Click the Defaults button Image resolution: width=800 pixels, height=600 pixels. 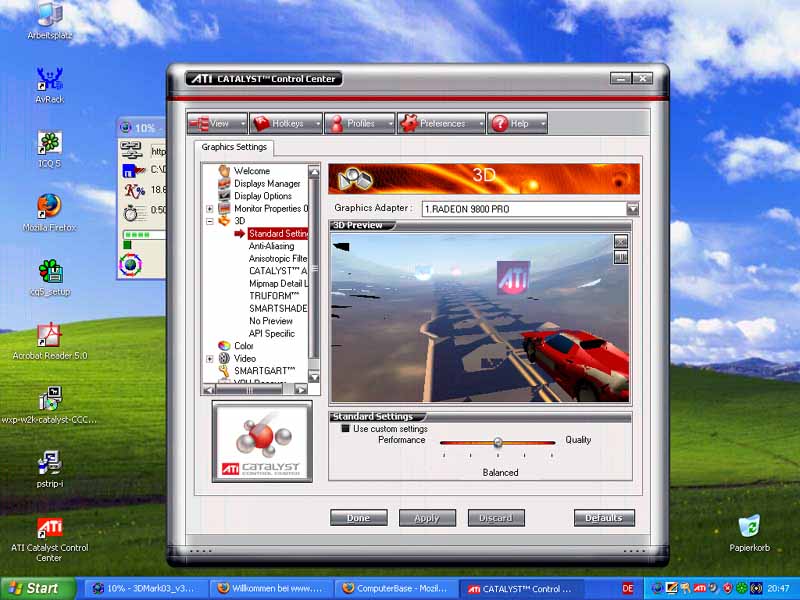pyautogui.click(x=604, y=518)
